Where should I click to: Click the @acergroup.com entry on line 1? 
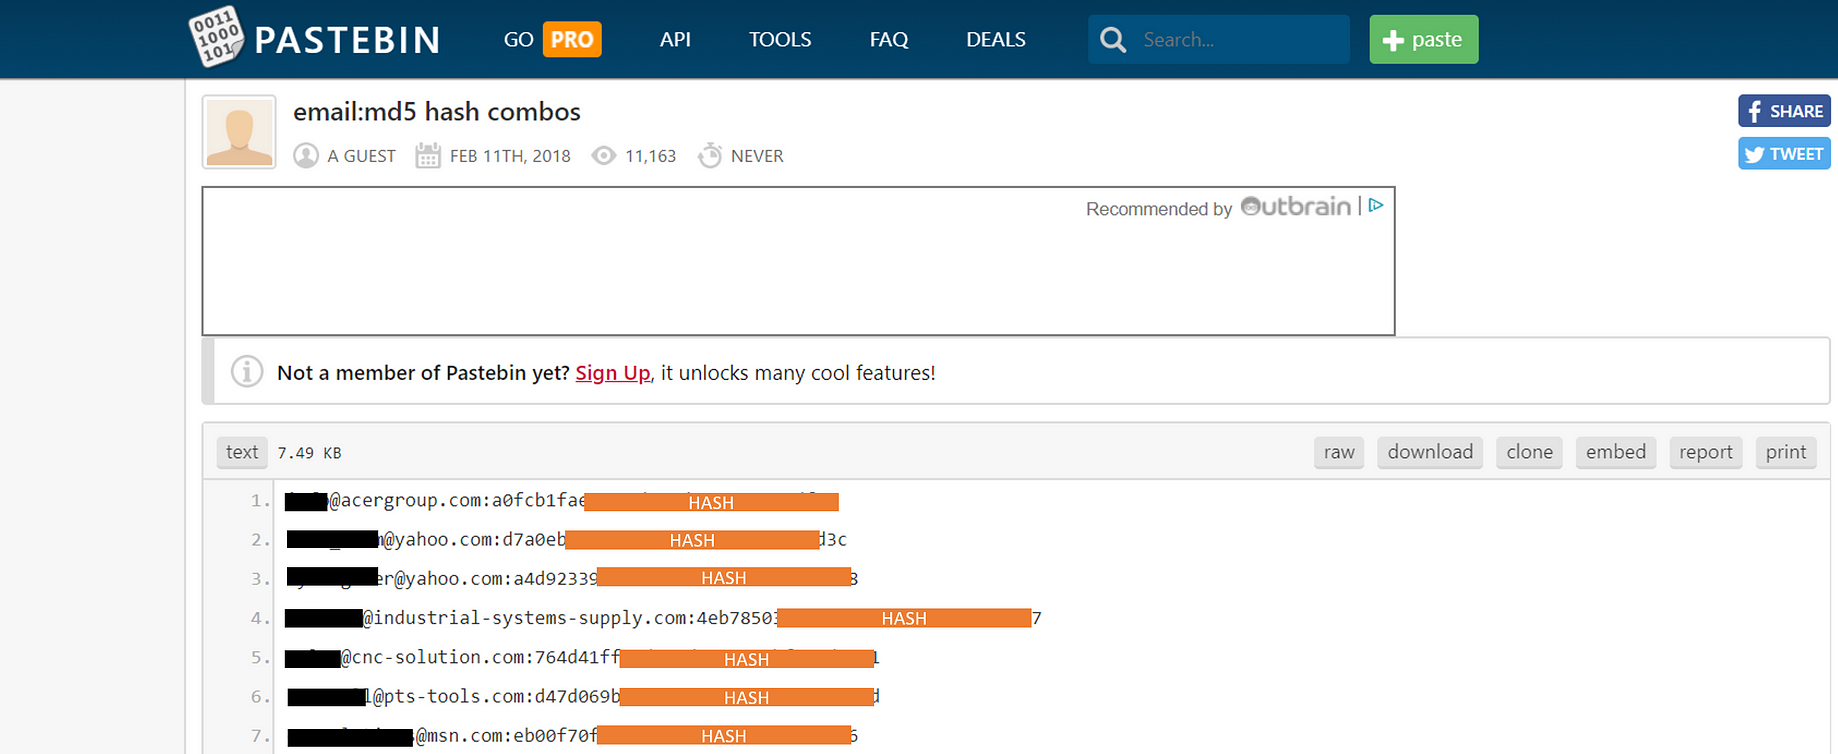[562, 501]
